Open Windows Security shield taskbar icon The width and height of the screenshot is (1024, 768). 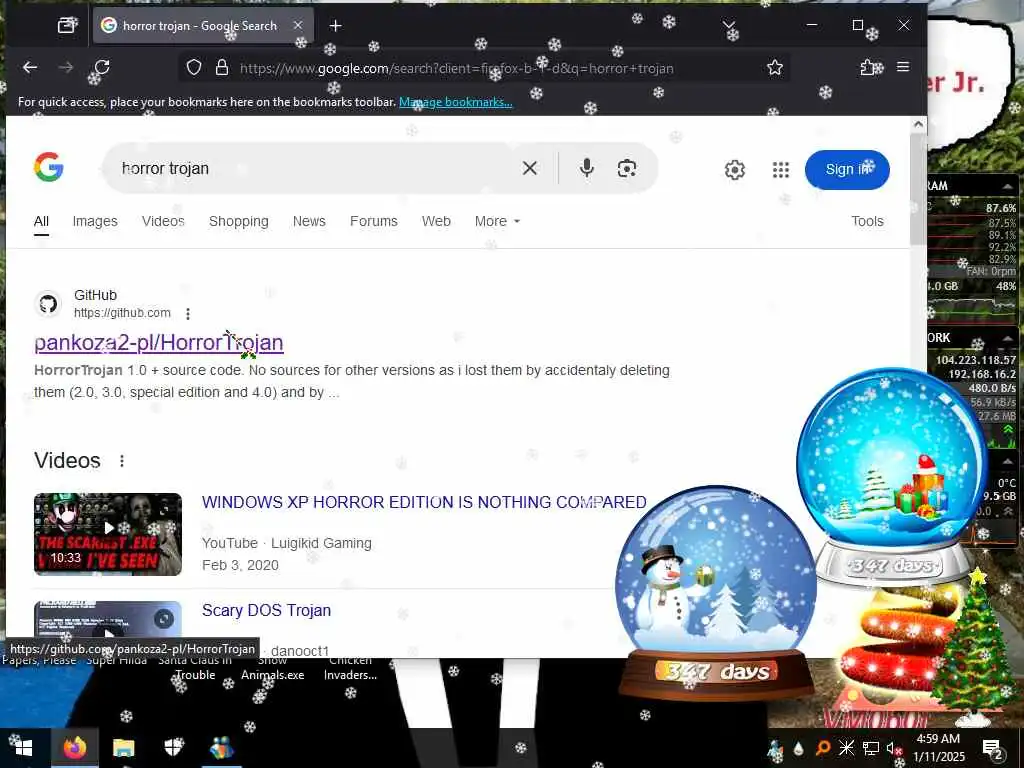(173, 748)
